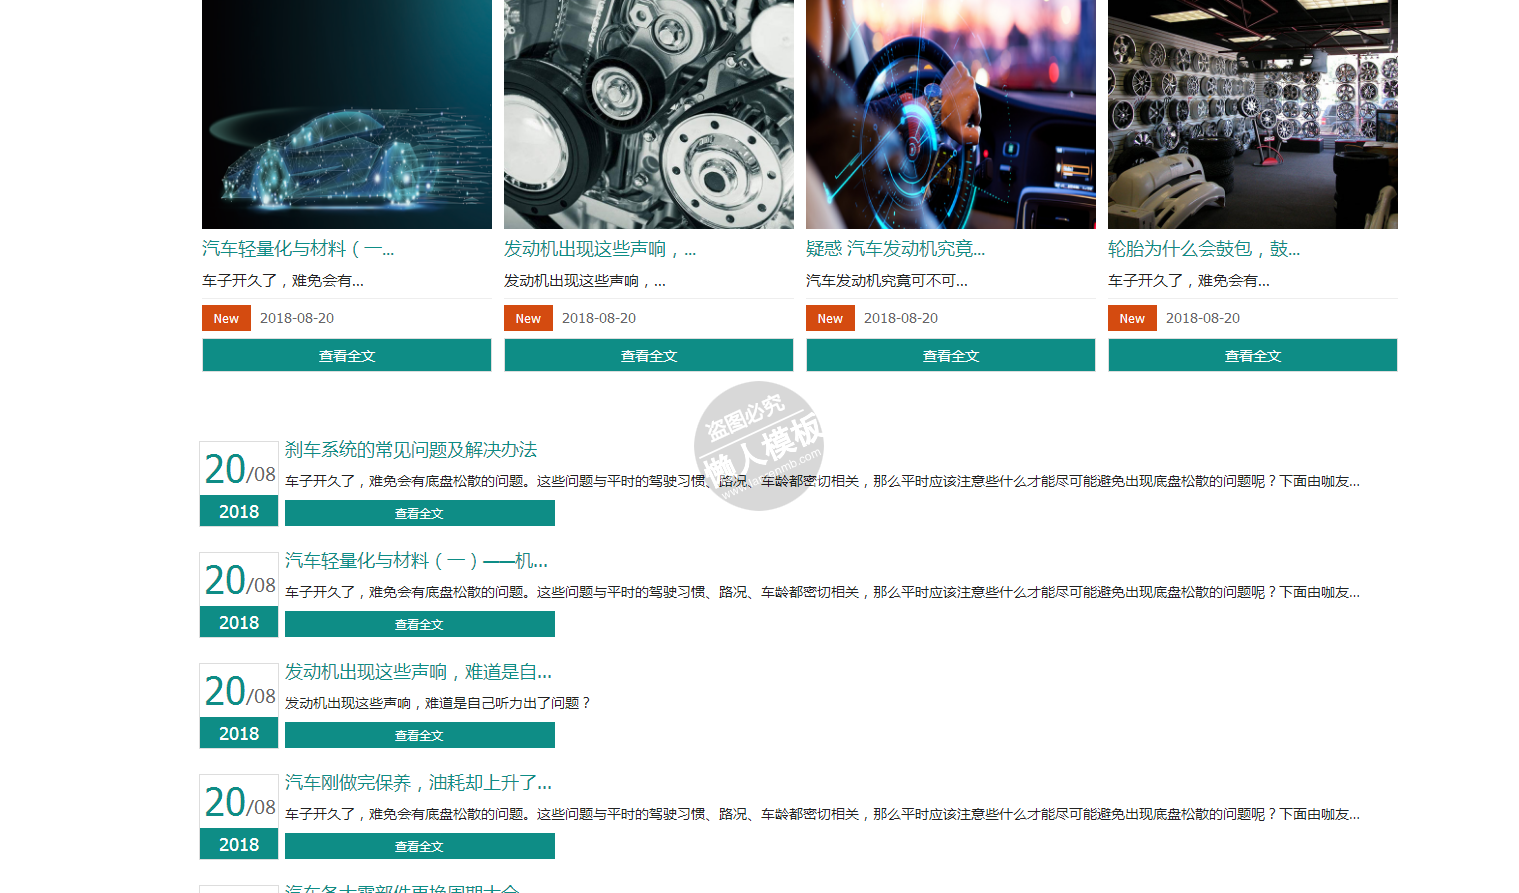
Task: Open card title 轮胎为什么会鼓包，鼓...
Action: (1204, 249)
